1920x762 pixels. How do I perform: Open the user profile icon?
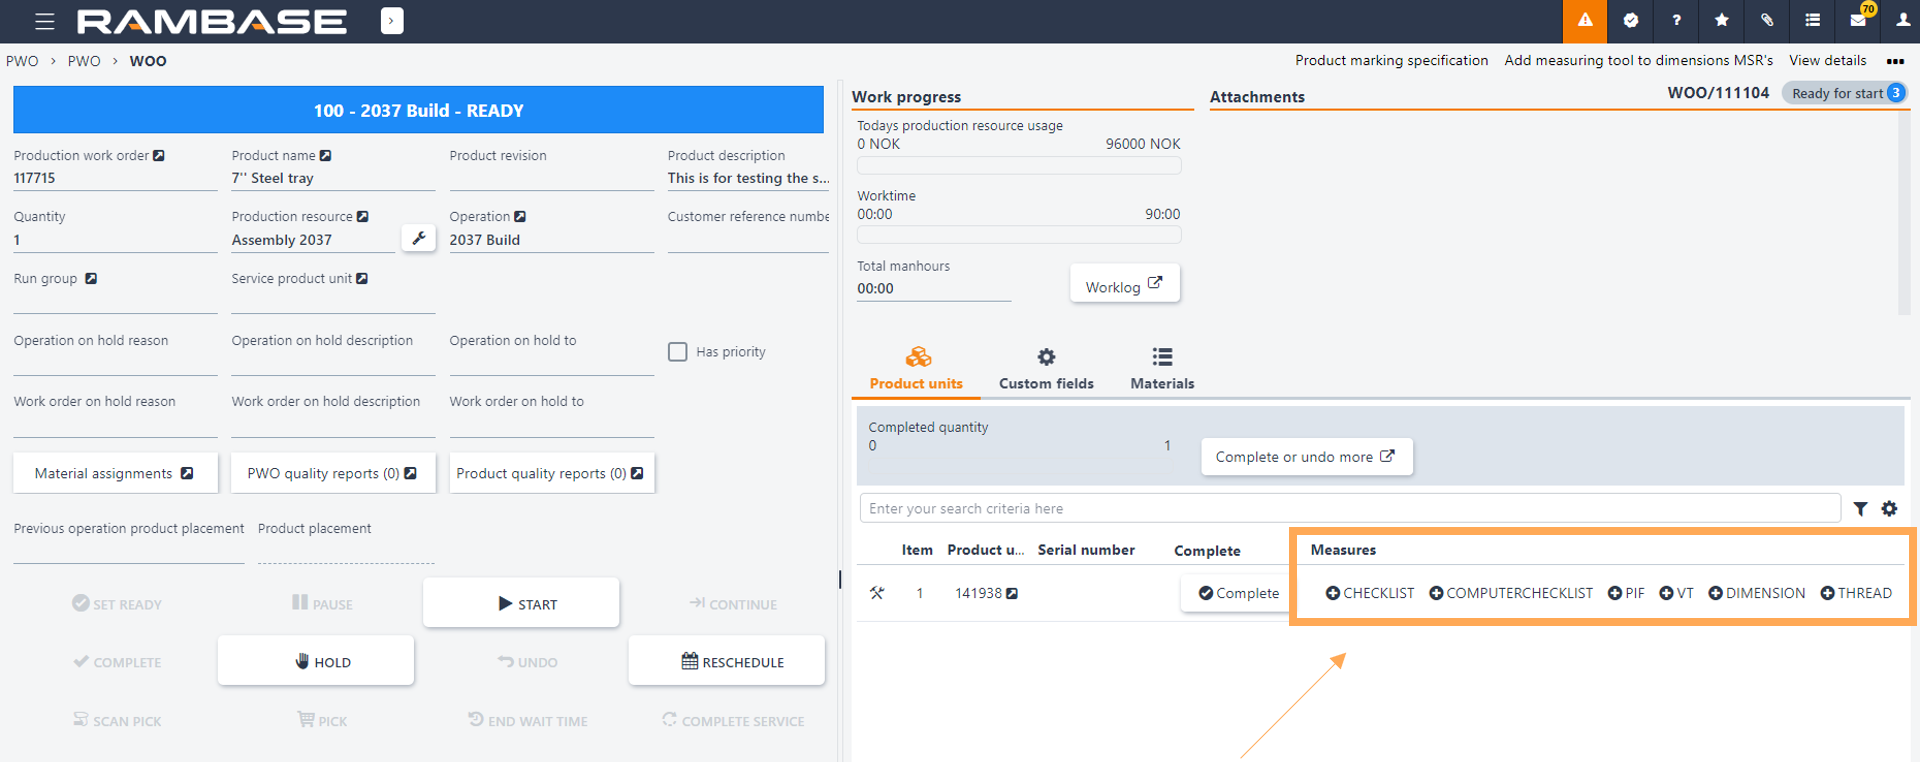[x=1902, y=21]
